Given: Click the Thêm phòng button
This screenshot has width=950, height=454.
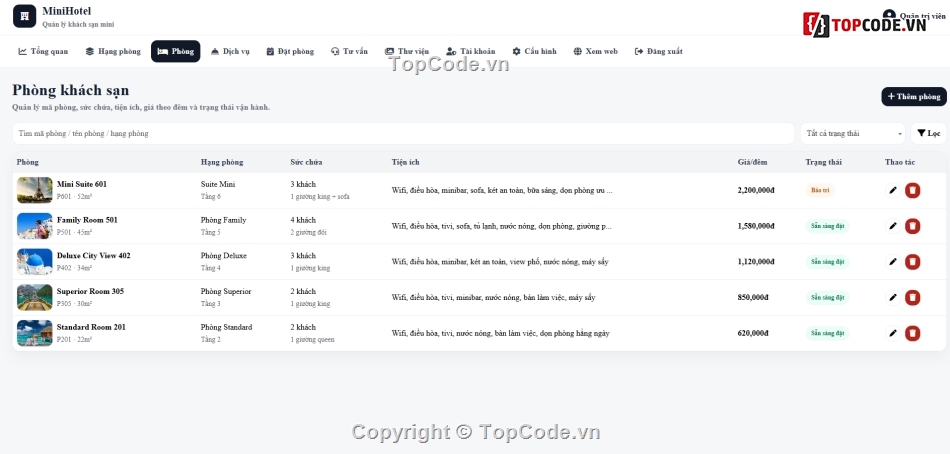Looking at the screenshot, I should (914, 96).
